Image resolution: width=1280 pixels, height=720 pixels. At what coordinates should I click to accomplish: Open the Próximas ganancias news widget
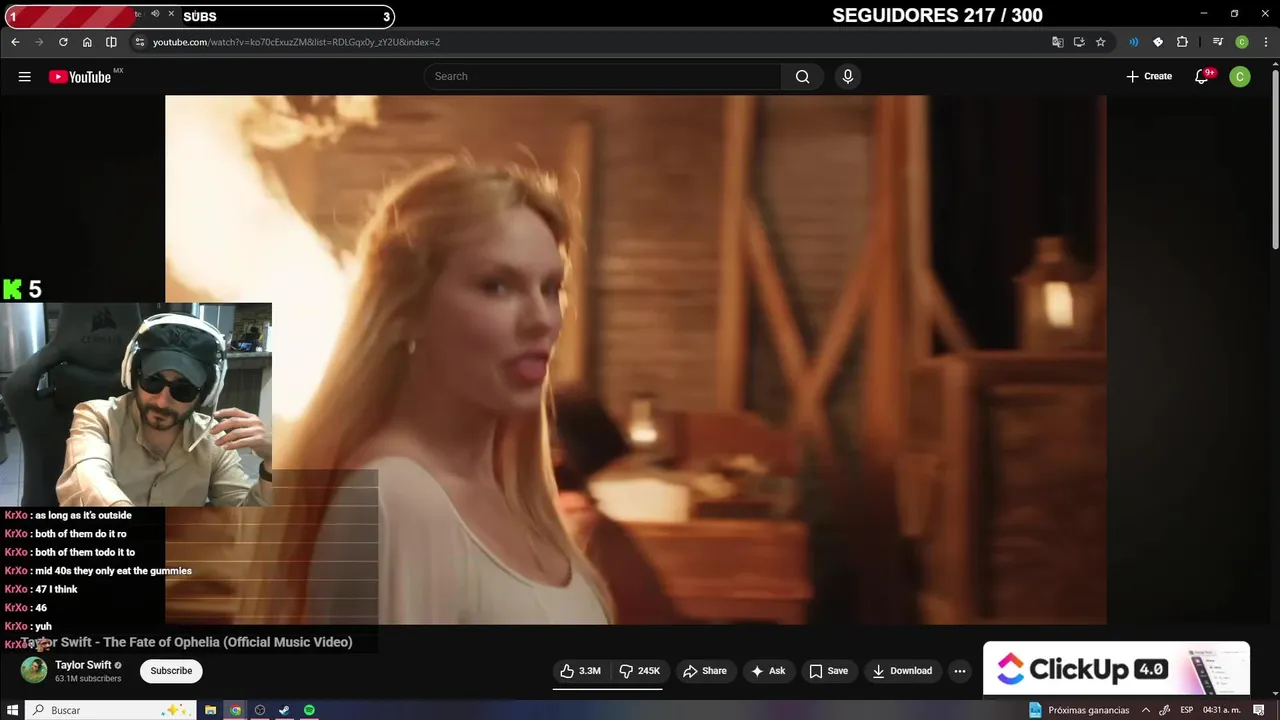(1079, 710)
